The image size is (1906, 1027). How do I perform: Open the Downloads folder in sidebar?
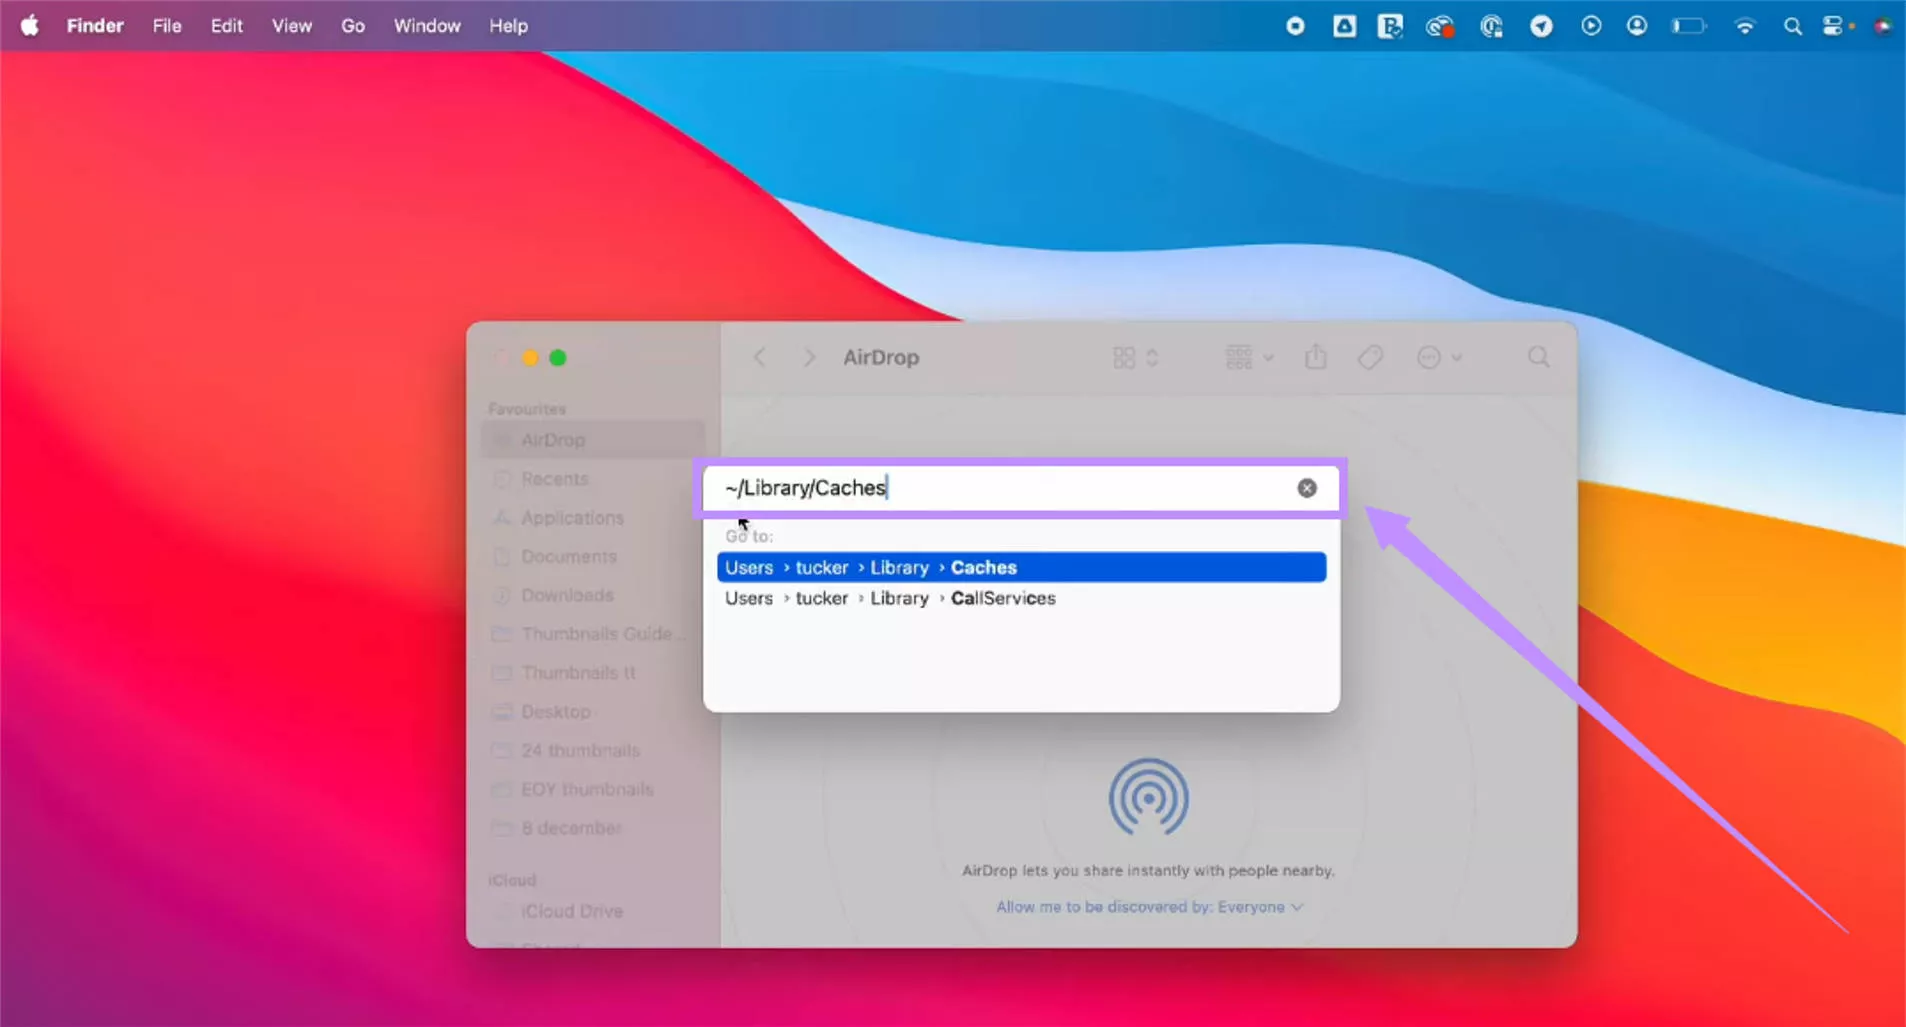click(567, 595)
